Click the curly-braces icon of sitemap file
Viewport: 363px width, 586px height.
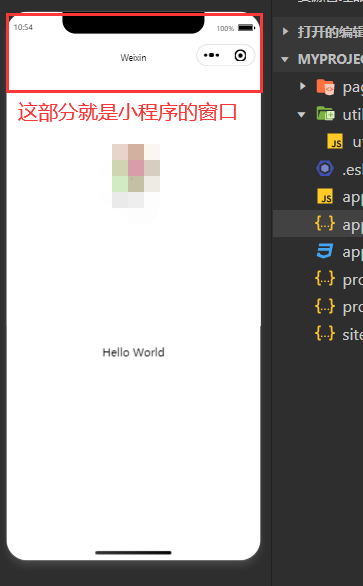click(x=324, y=333)
